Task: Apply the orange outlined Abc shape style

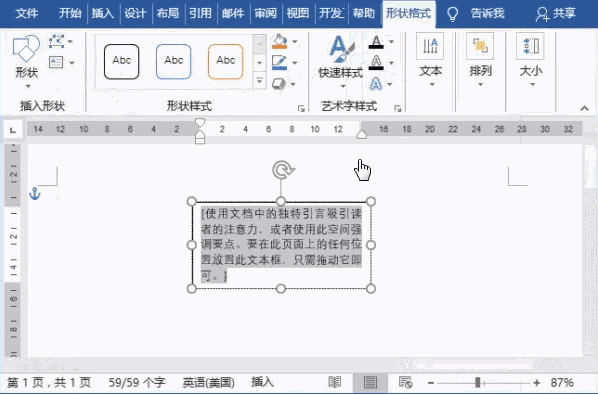Action: point(225,61)
